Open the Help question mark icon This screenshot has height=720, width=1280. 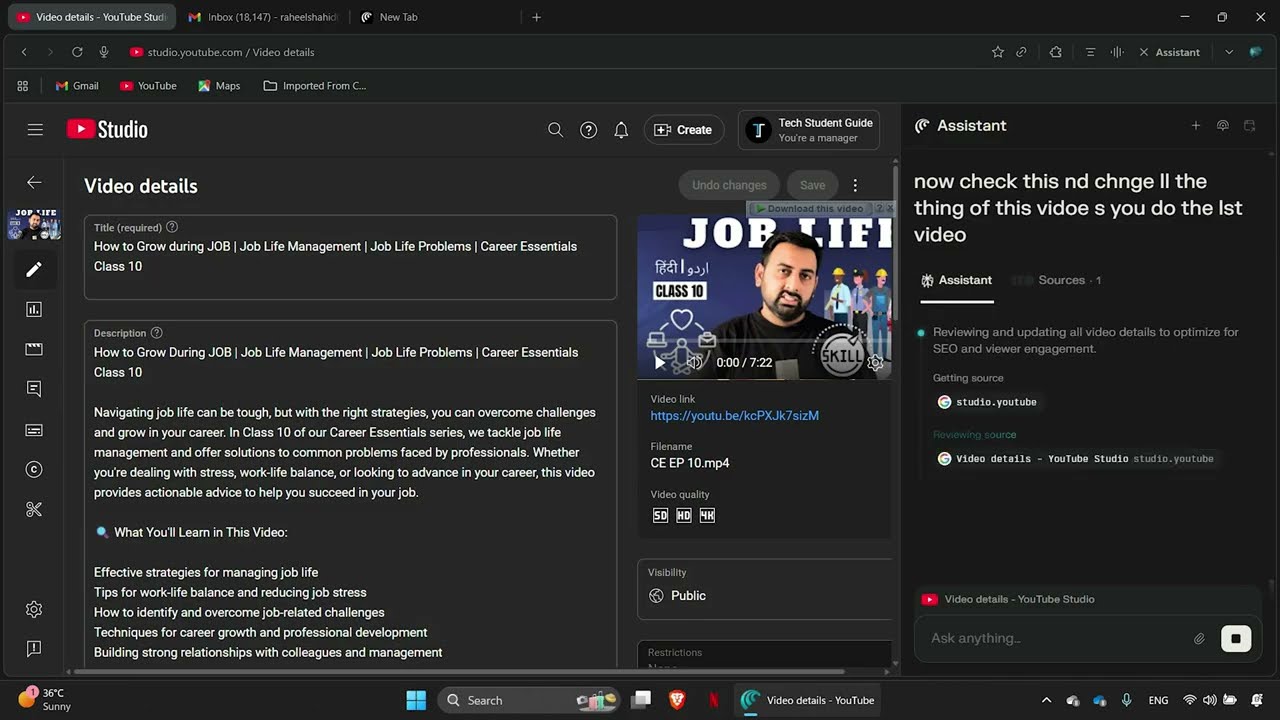(x=589, y=130)
